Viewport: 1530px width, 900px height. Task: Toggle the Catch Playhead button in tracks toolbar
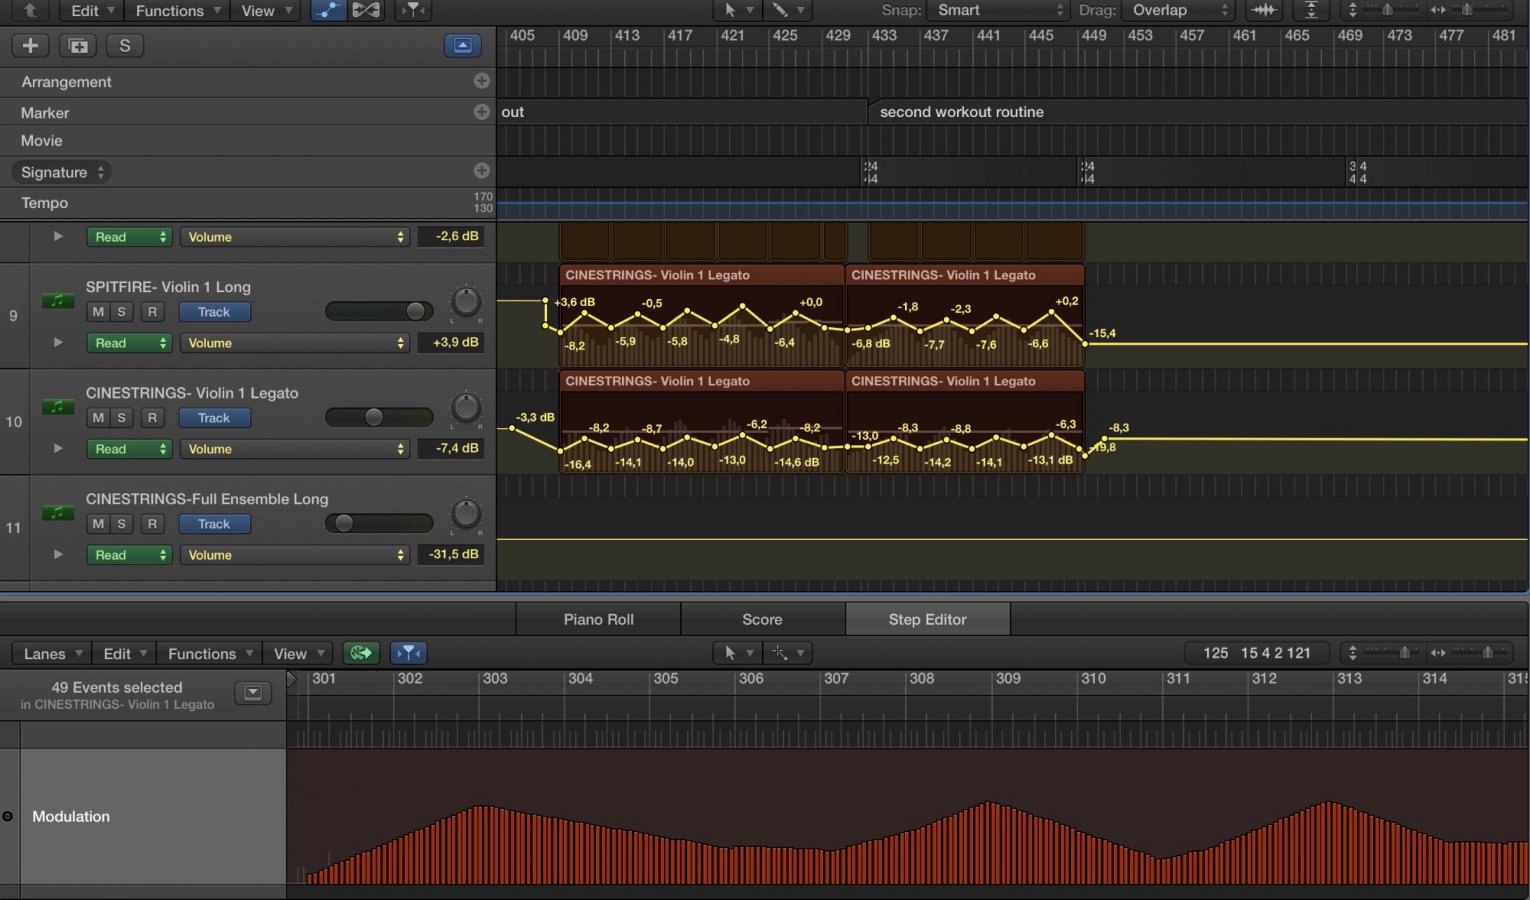[412, 10]
